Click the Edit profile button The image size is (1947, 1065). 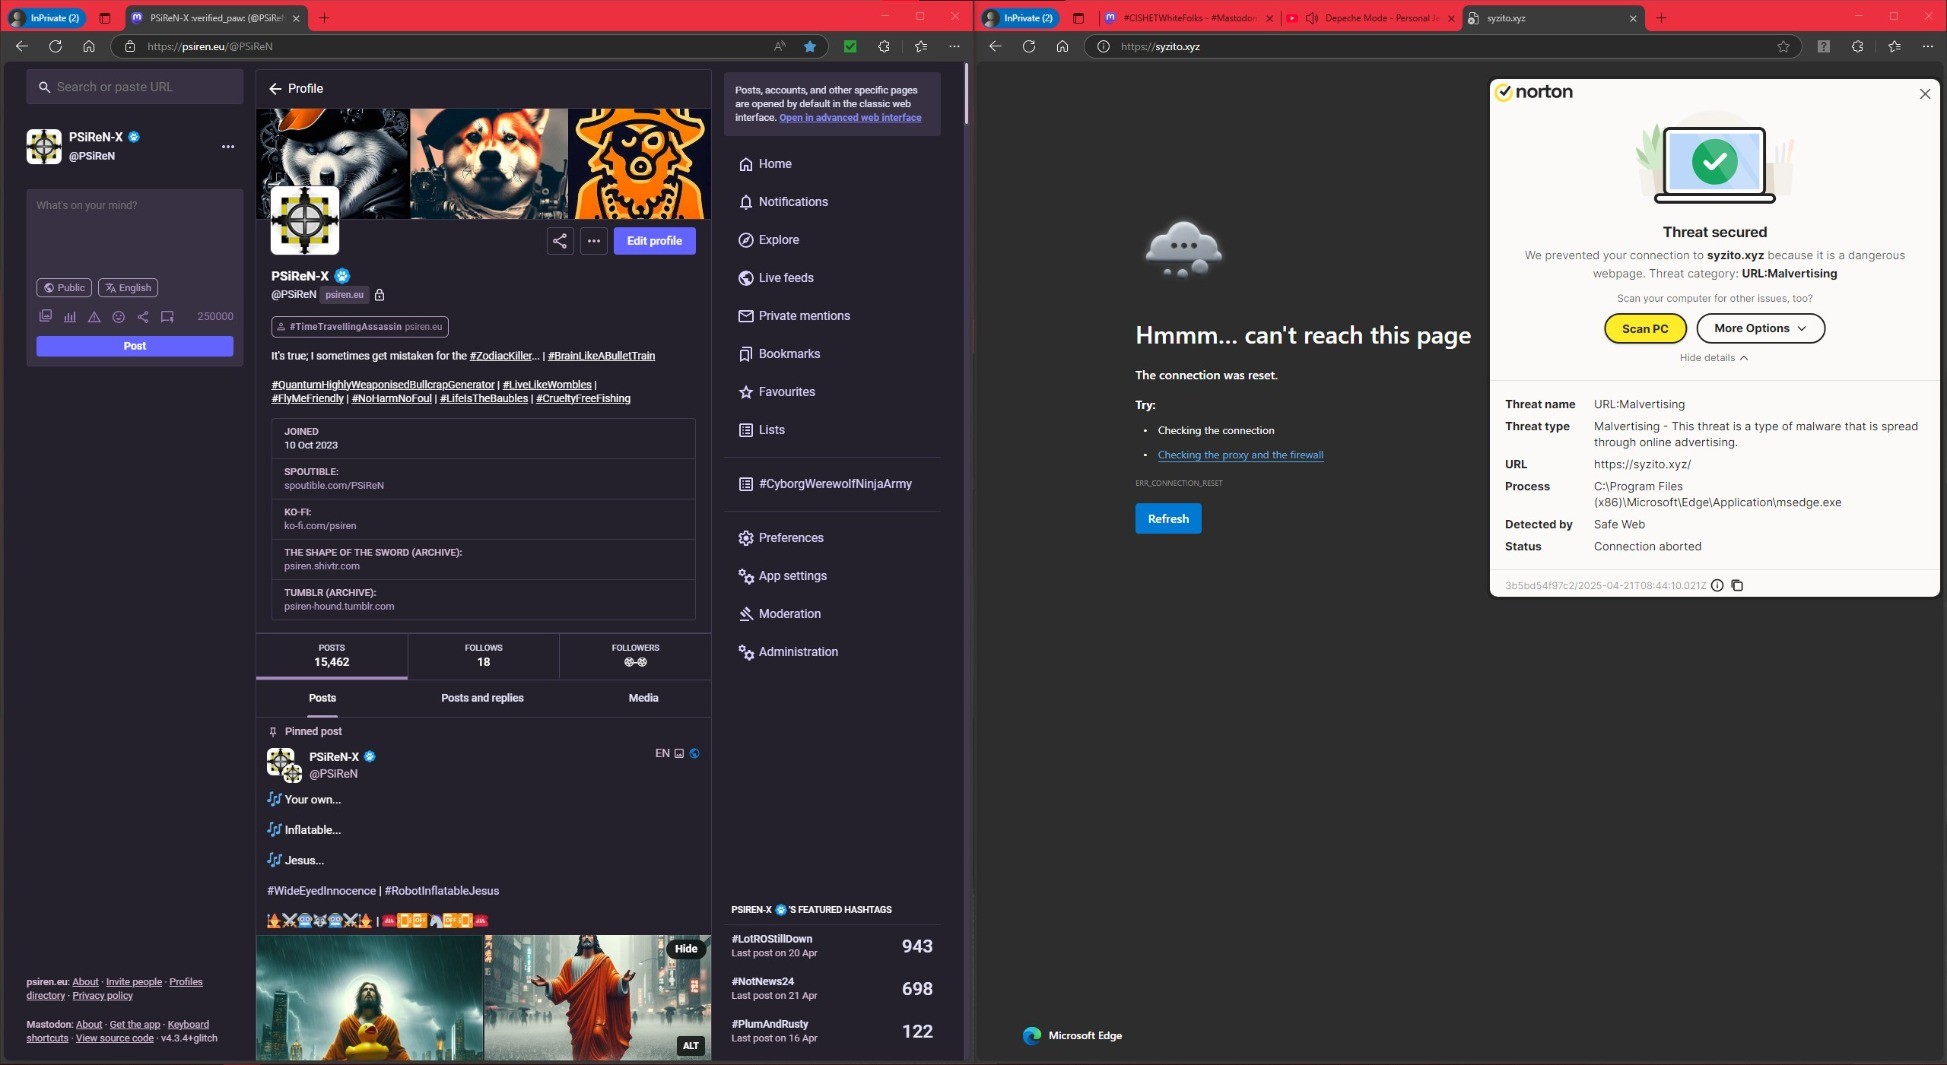pos(654,241)
